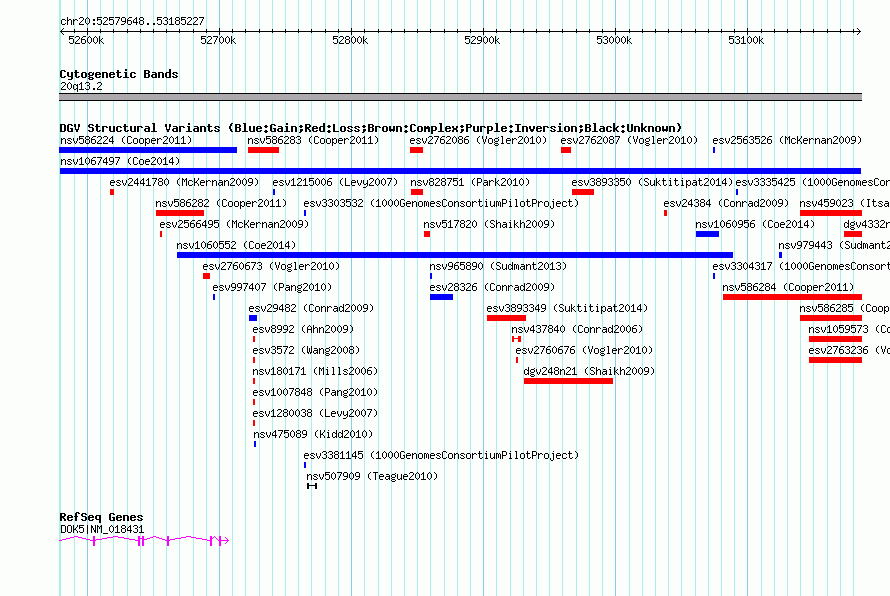This screenshot has width=890, height=596.
Task: Select nsv1067497 (Coe2014) label
Action: [120, 161]
